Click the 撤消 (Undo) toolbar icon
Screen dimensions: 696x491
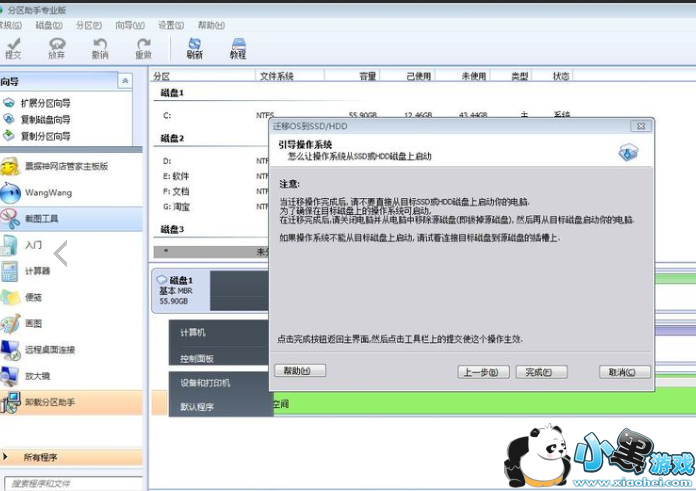(x=100, y=48)
